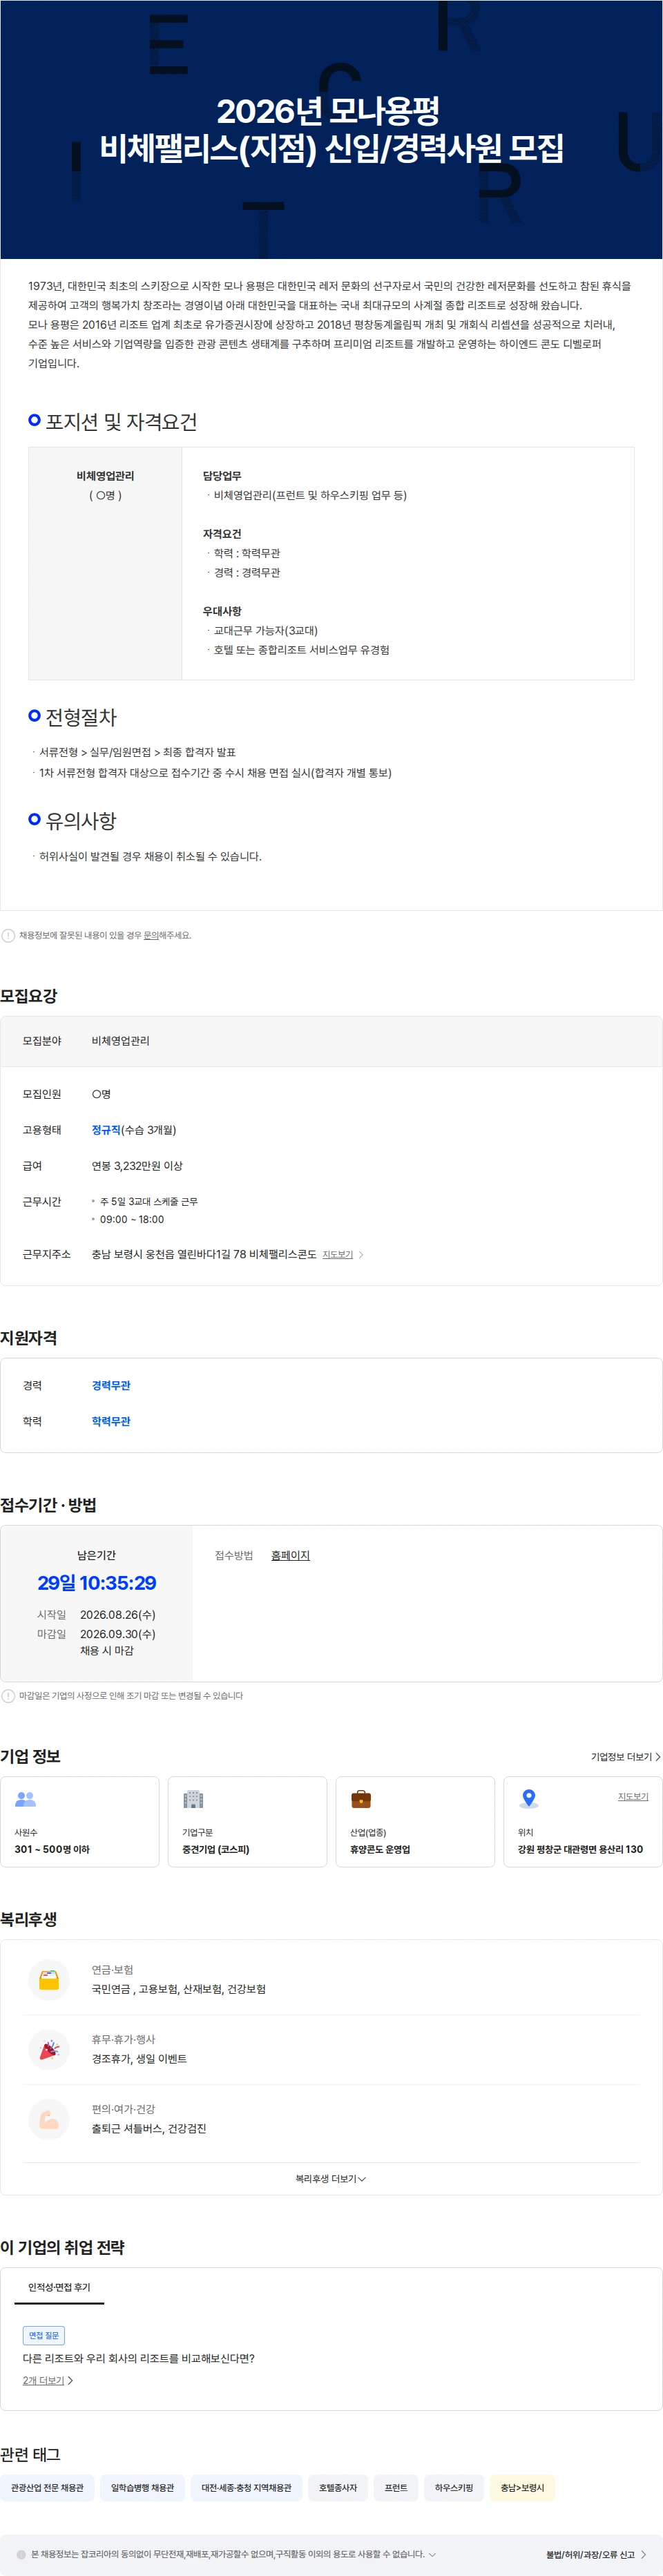Viewport: 663px width, 2576px height.
Task: Open the 홈페이지 application method link
Action: tap(290, 1555)
